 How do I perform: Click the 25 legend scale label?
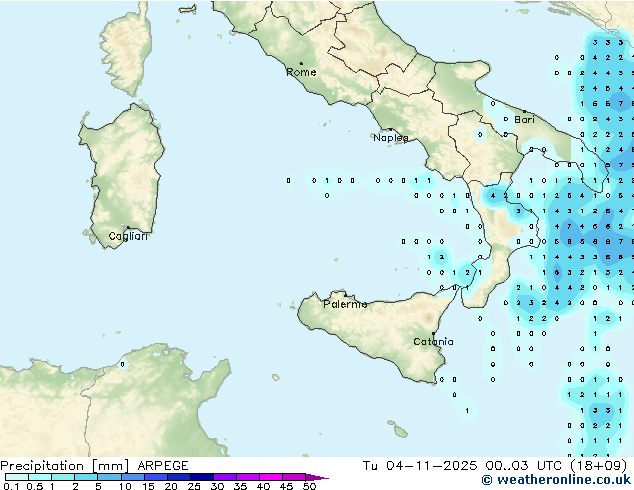(194, 486)
